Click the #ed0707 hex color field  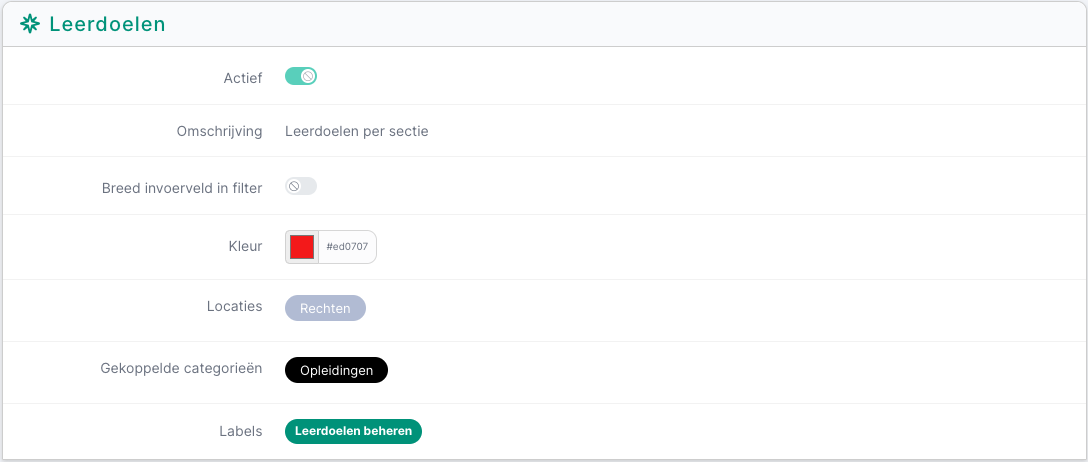point(347,247)
